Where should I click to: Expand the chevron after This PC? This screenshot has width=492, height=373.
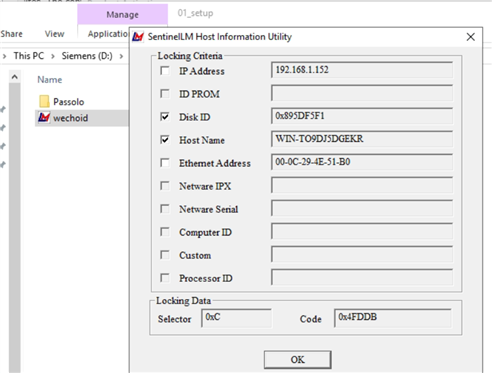point(53,56)
